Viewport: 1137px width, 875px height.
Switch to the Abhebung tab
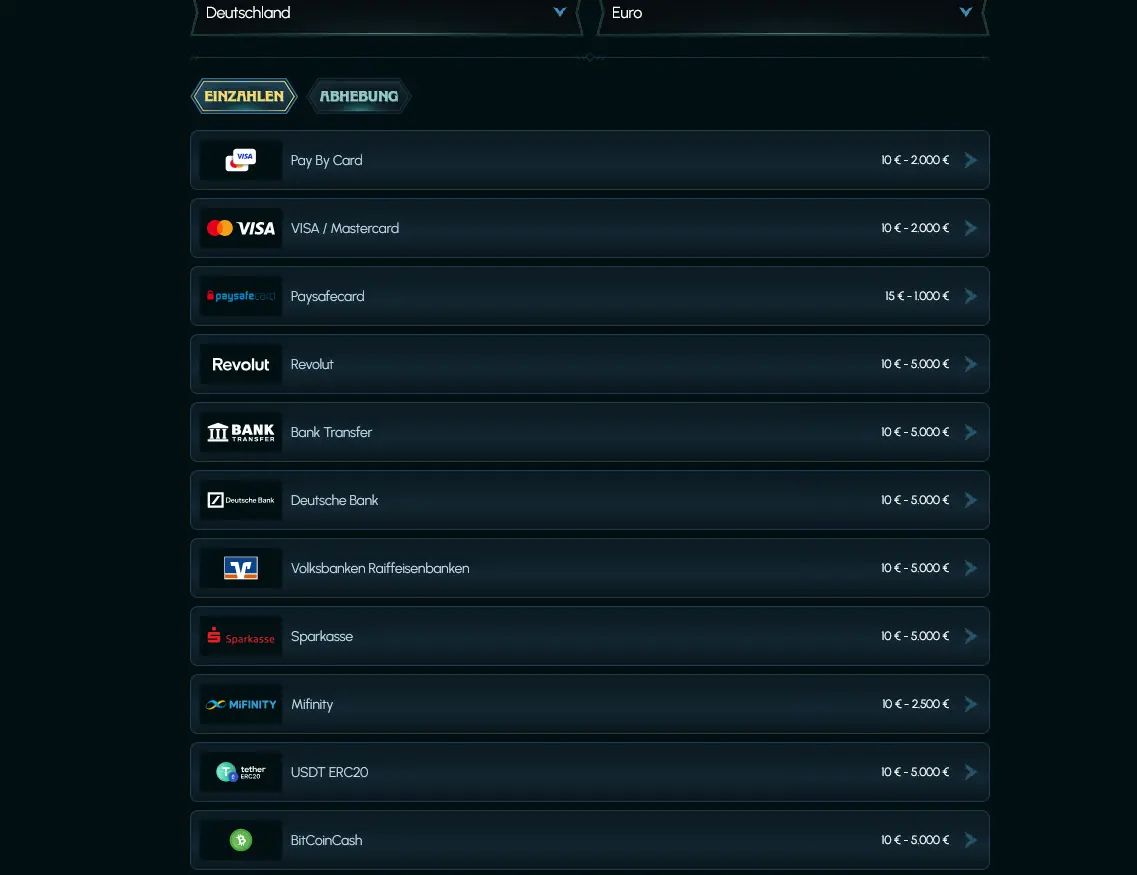(359, 96)
